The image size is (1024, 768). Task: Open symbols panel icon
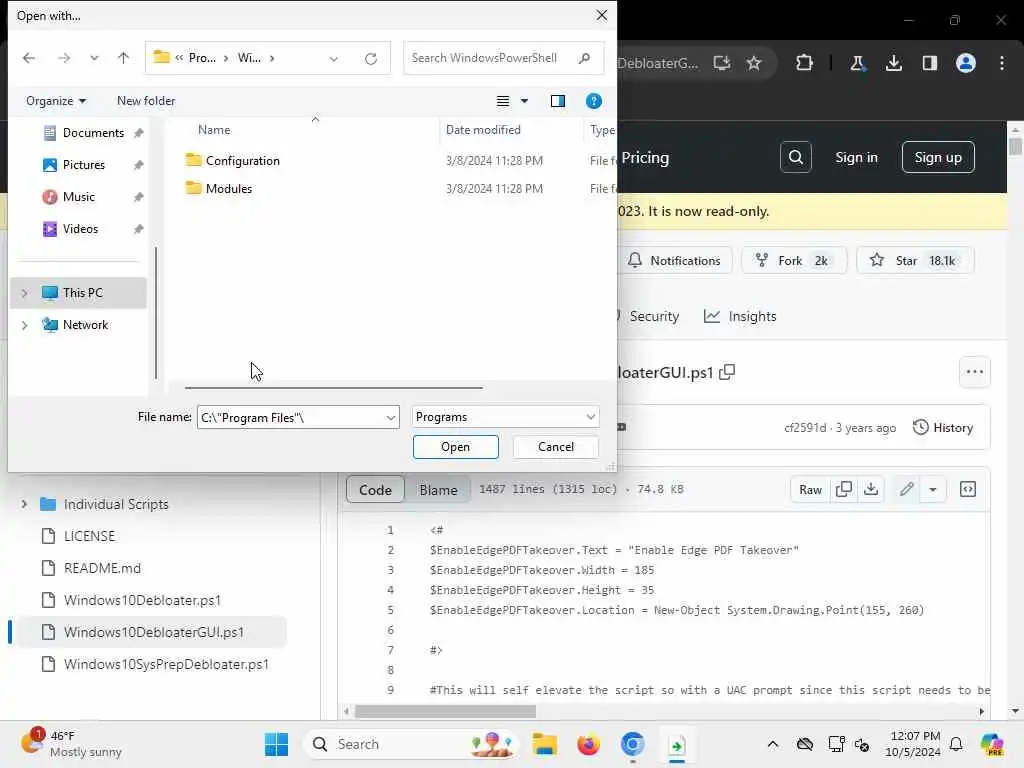click(968, 490)
